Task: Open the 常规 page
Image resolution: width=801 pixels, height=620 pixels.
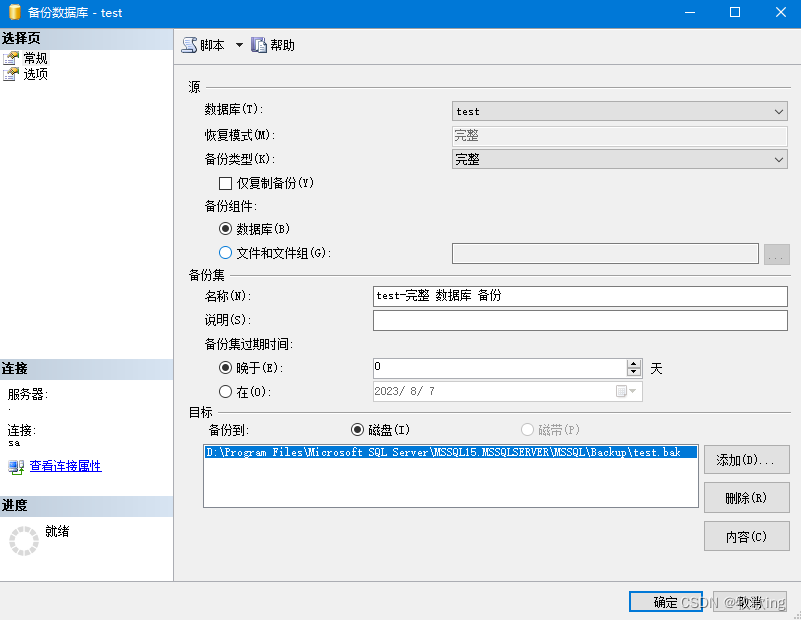Action: (35, 58)
